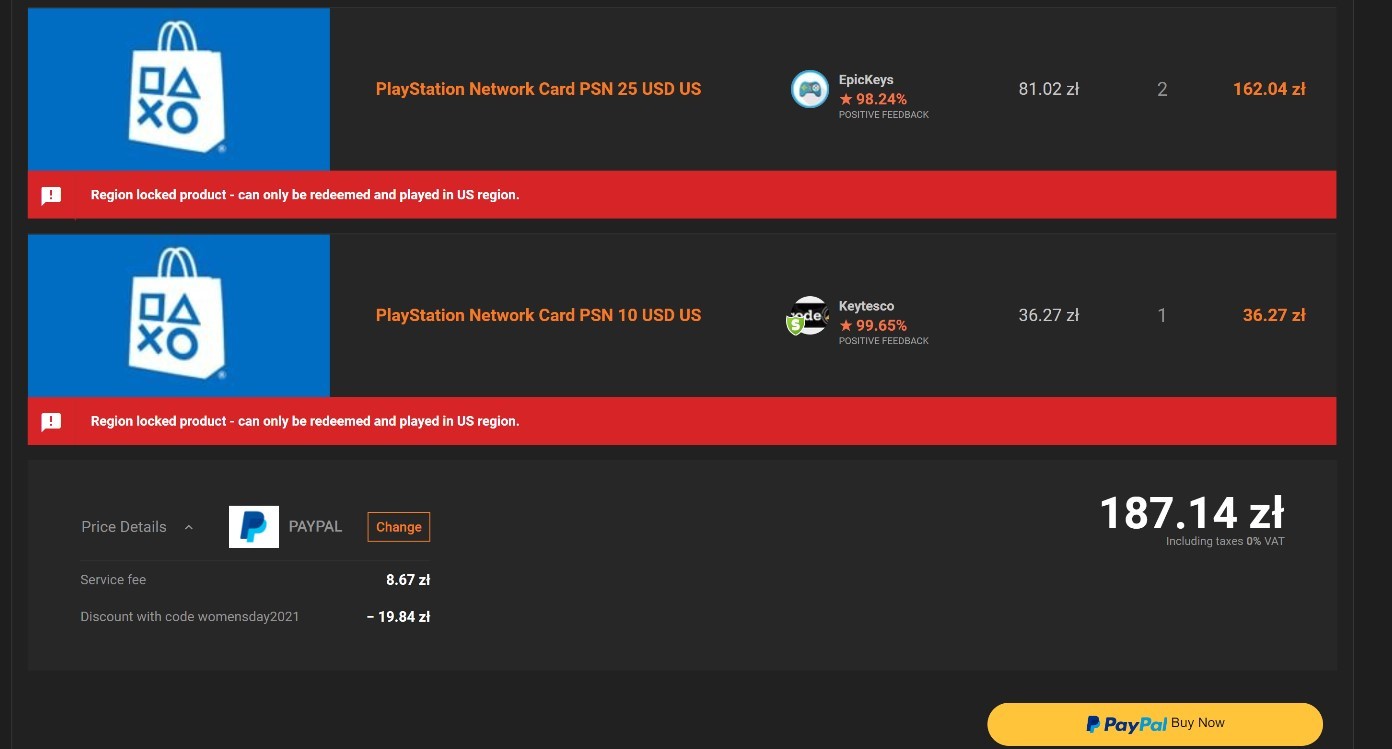Image resolution: width=1392 pixels, height=749 pixels.
Task: Collapse the Price Details chevron
Action: click(x=189, y=527)
